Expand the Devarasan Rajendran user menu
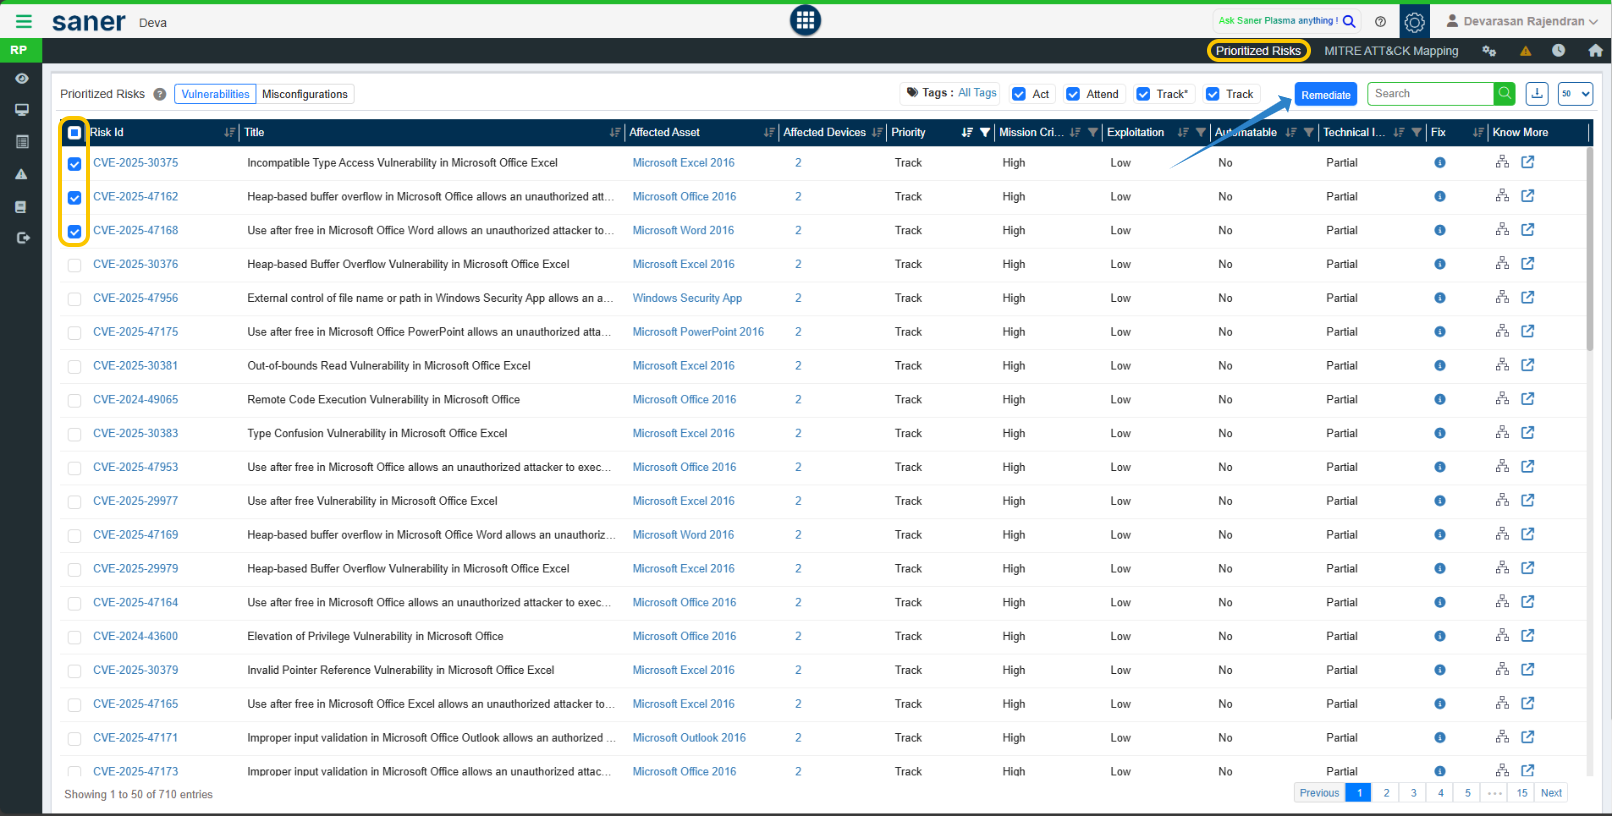Screen dimensions: 1612x816 tap(1521, 21)
